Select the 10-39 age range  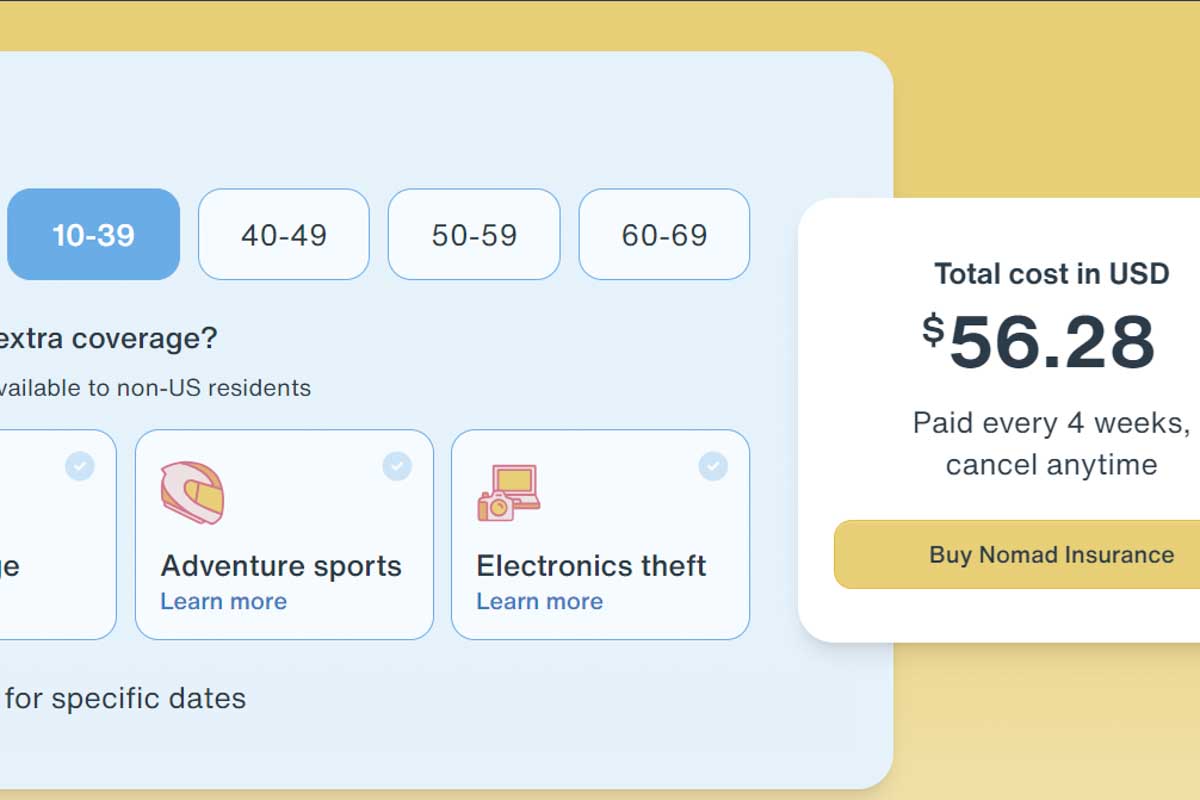(x=94, y=235)
